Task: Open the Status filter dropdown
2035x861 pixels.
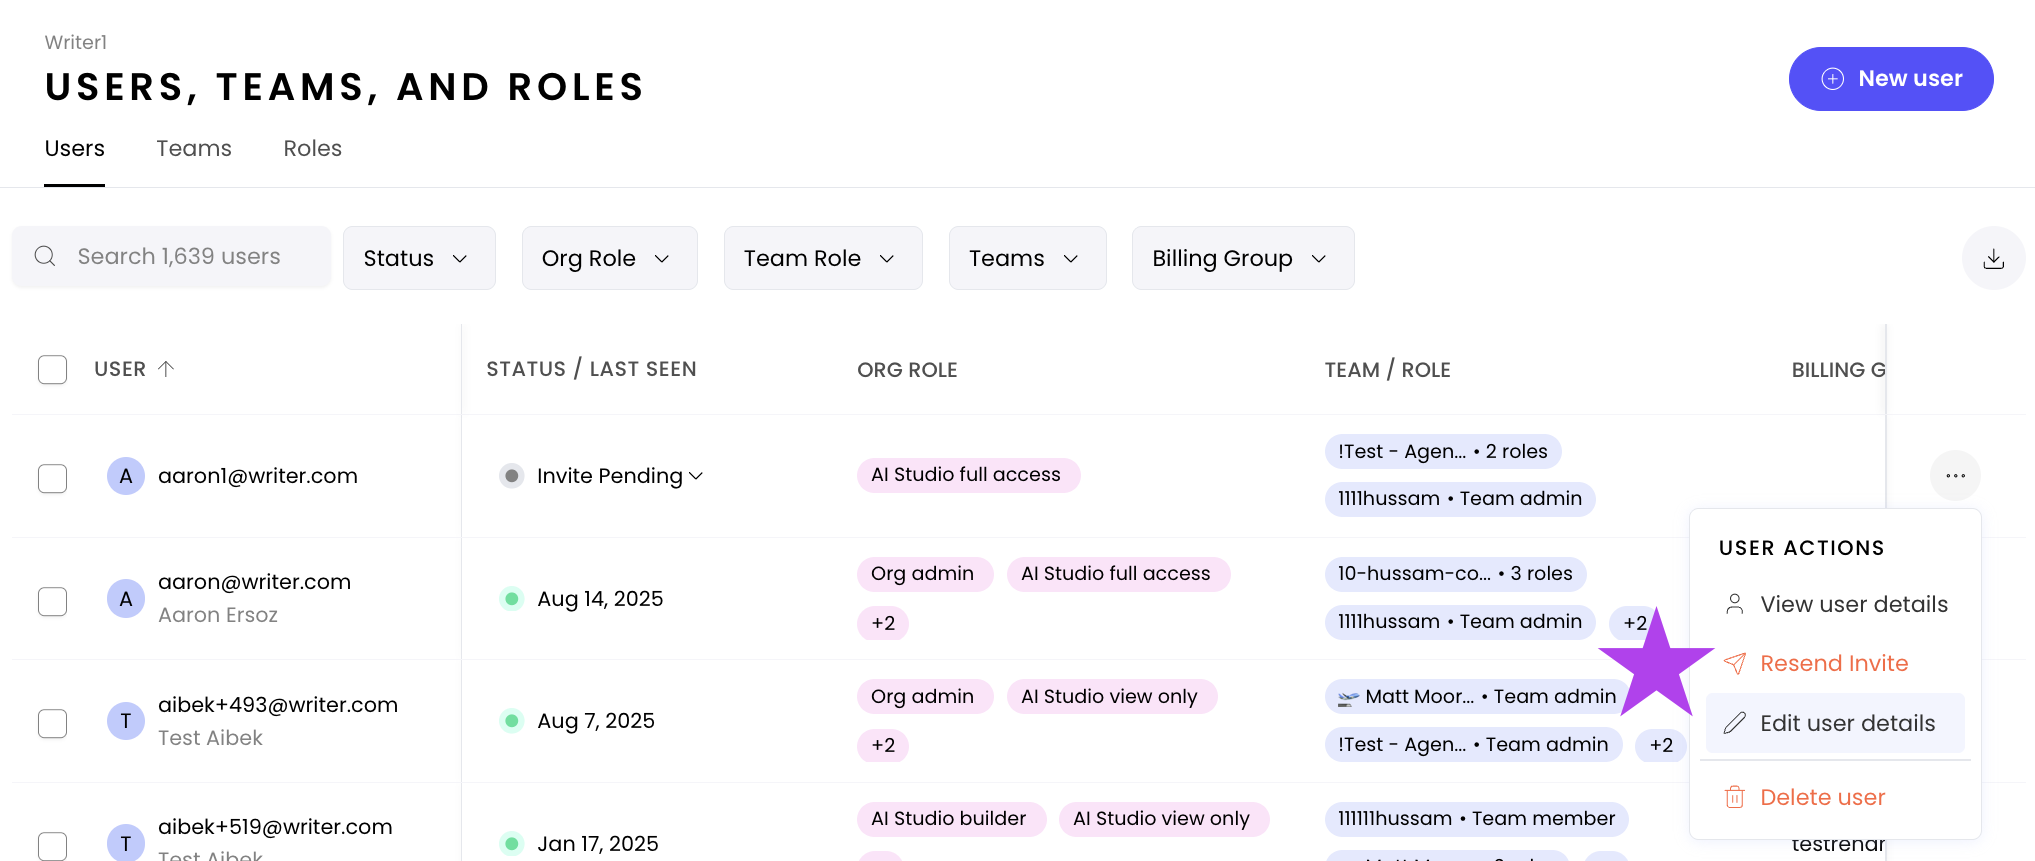Action: tap(418, 259)
